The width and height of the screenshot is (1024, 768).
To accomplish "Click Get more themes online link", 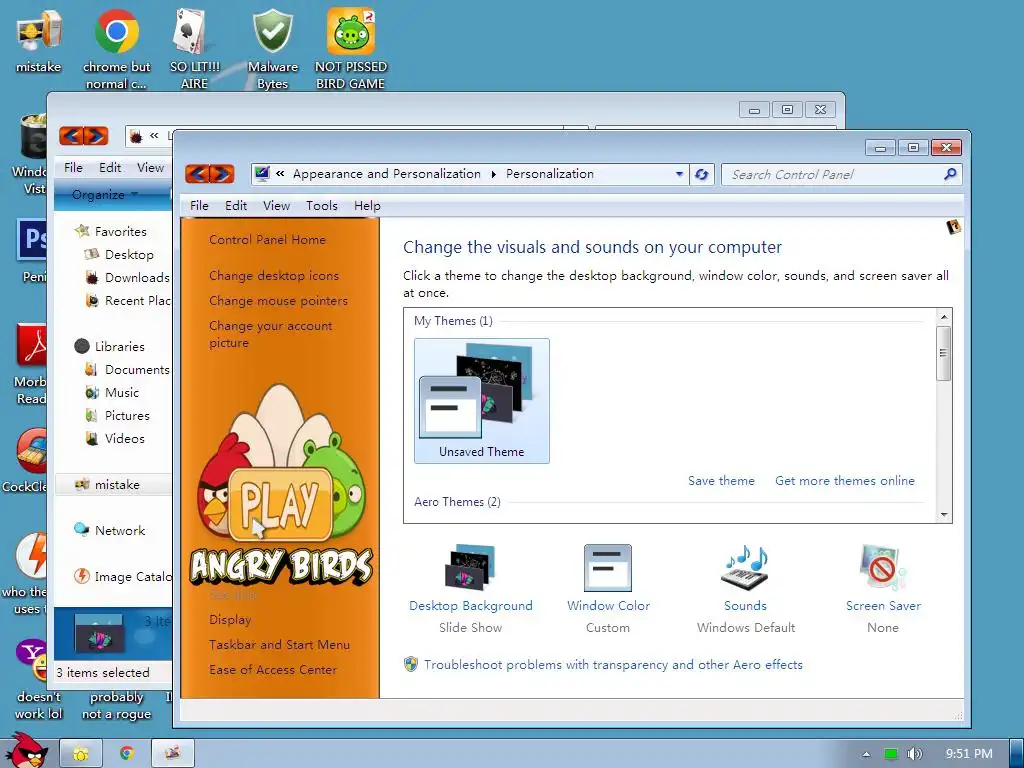I will [844, 481].
